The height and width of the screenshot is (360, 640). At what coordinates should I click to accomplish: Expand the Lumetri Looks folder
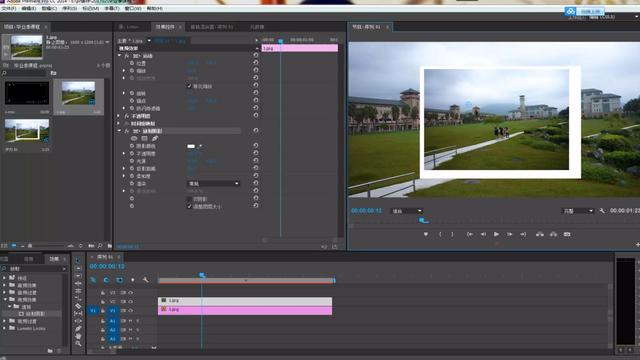pyautogui.click(x=4, y=328)
